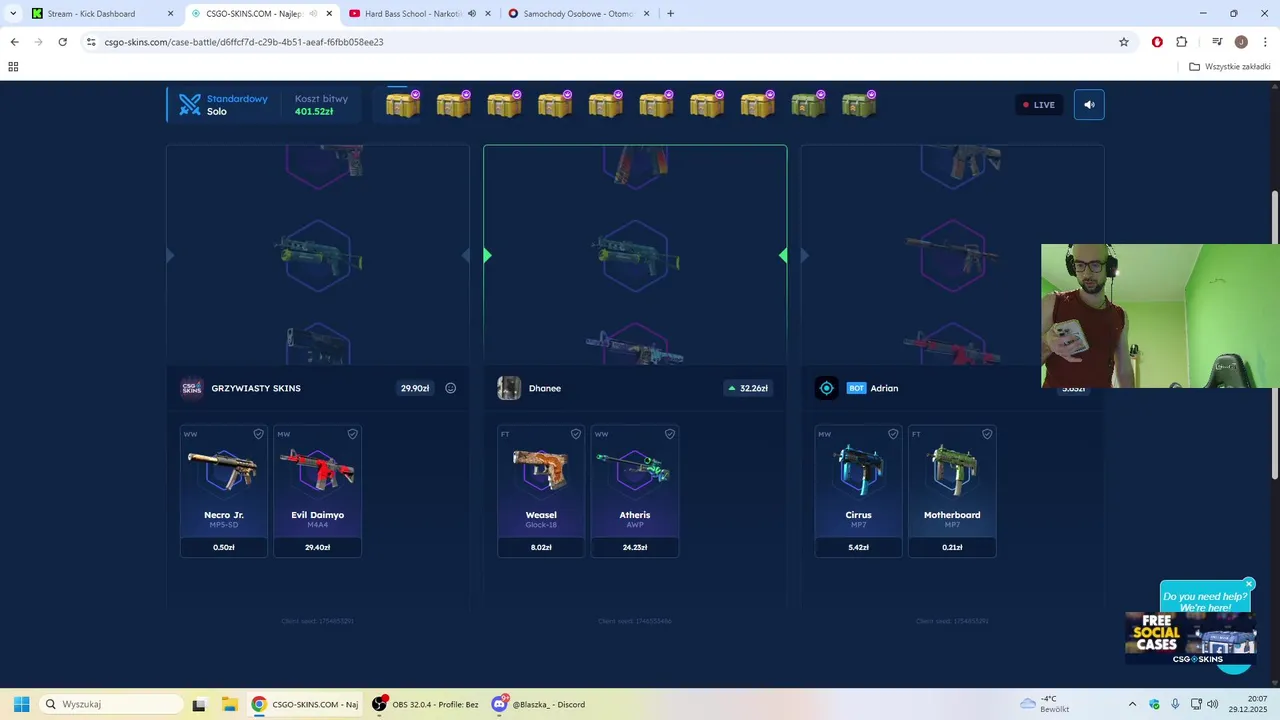Click the 5.42zł price on Cirrus
The height and width of the screenshot is (720, 1280).
click(859, 548)
